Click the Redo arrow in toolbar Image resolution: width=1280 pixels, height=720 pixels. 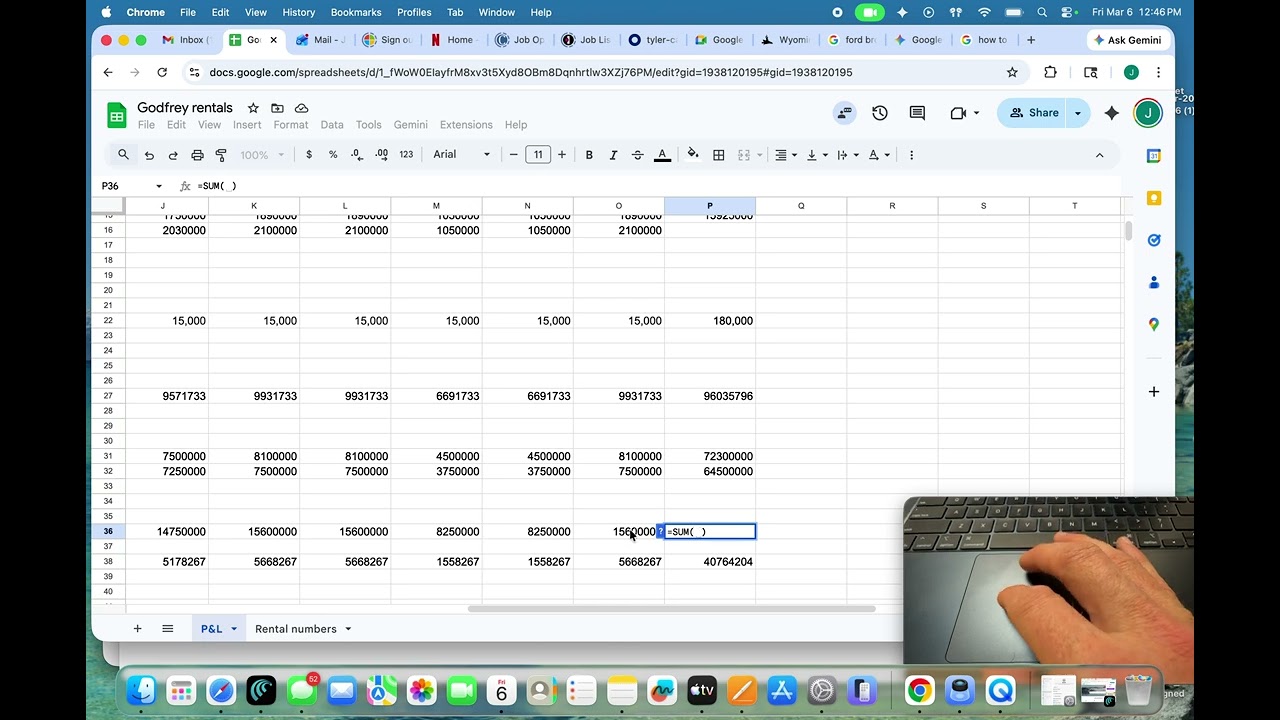[x=173, y=155]
